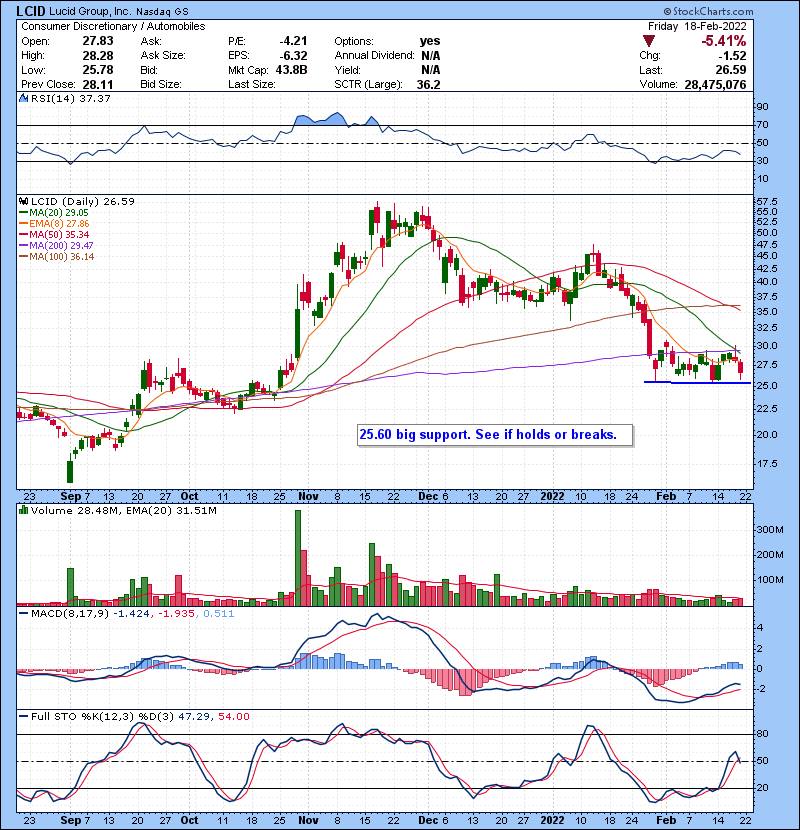Click the Mkt Cap value 43.8B
The height and width of the screenshot is (830, 800).
pos(291,70)
